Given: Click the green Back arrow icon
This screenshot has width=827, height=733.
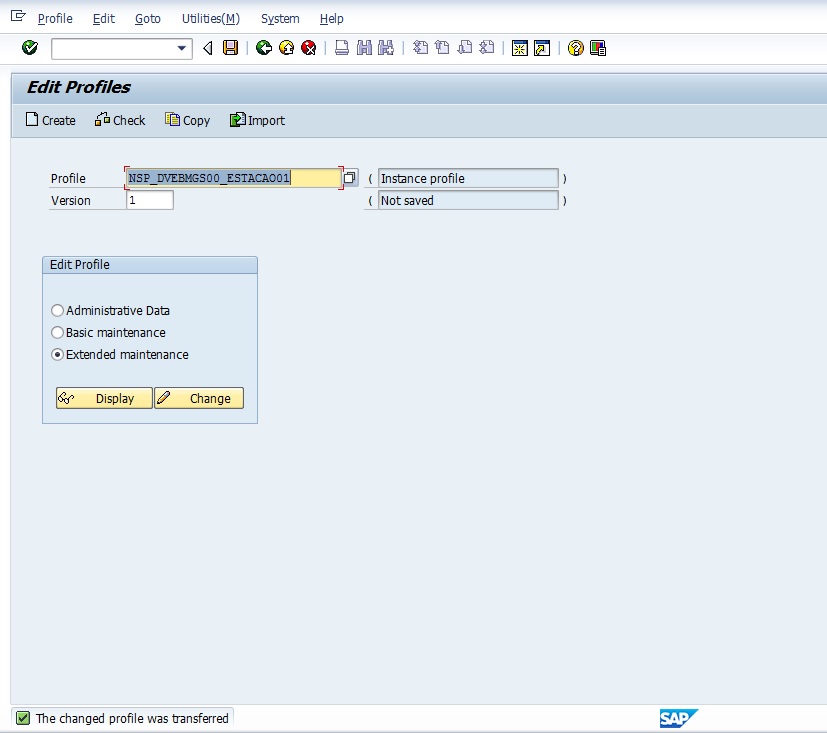Looking at the screenshot, I should pyautogui.click(x=264, y=48).
